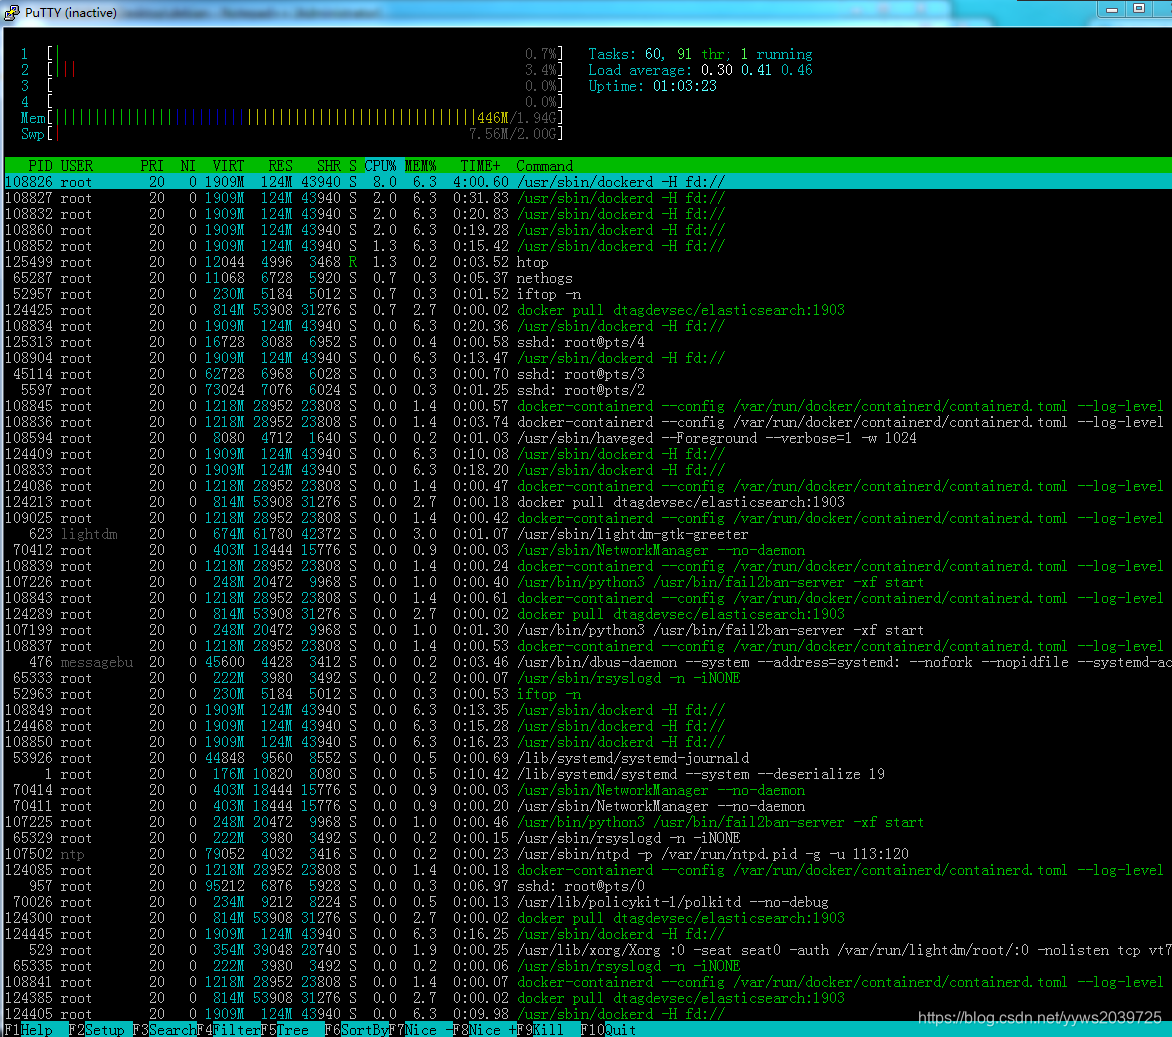Sort by the VIRT column header
Viewport: 1172px width, 1037px height.
pos(228,166)
